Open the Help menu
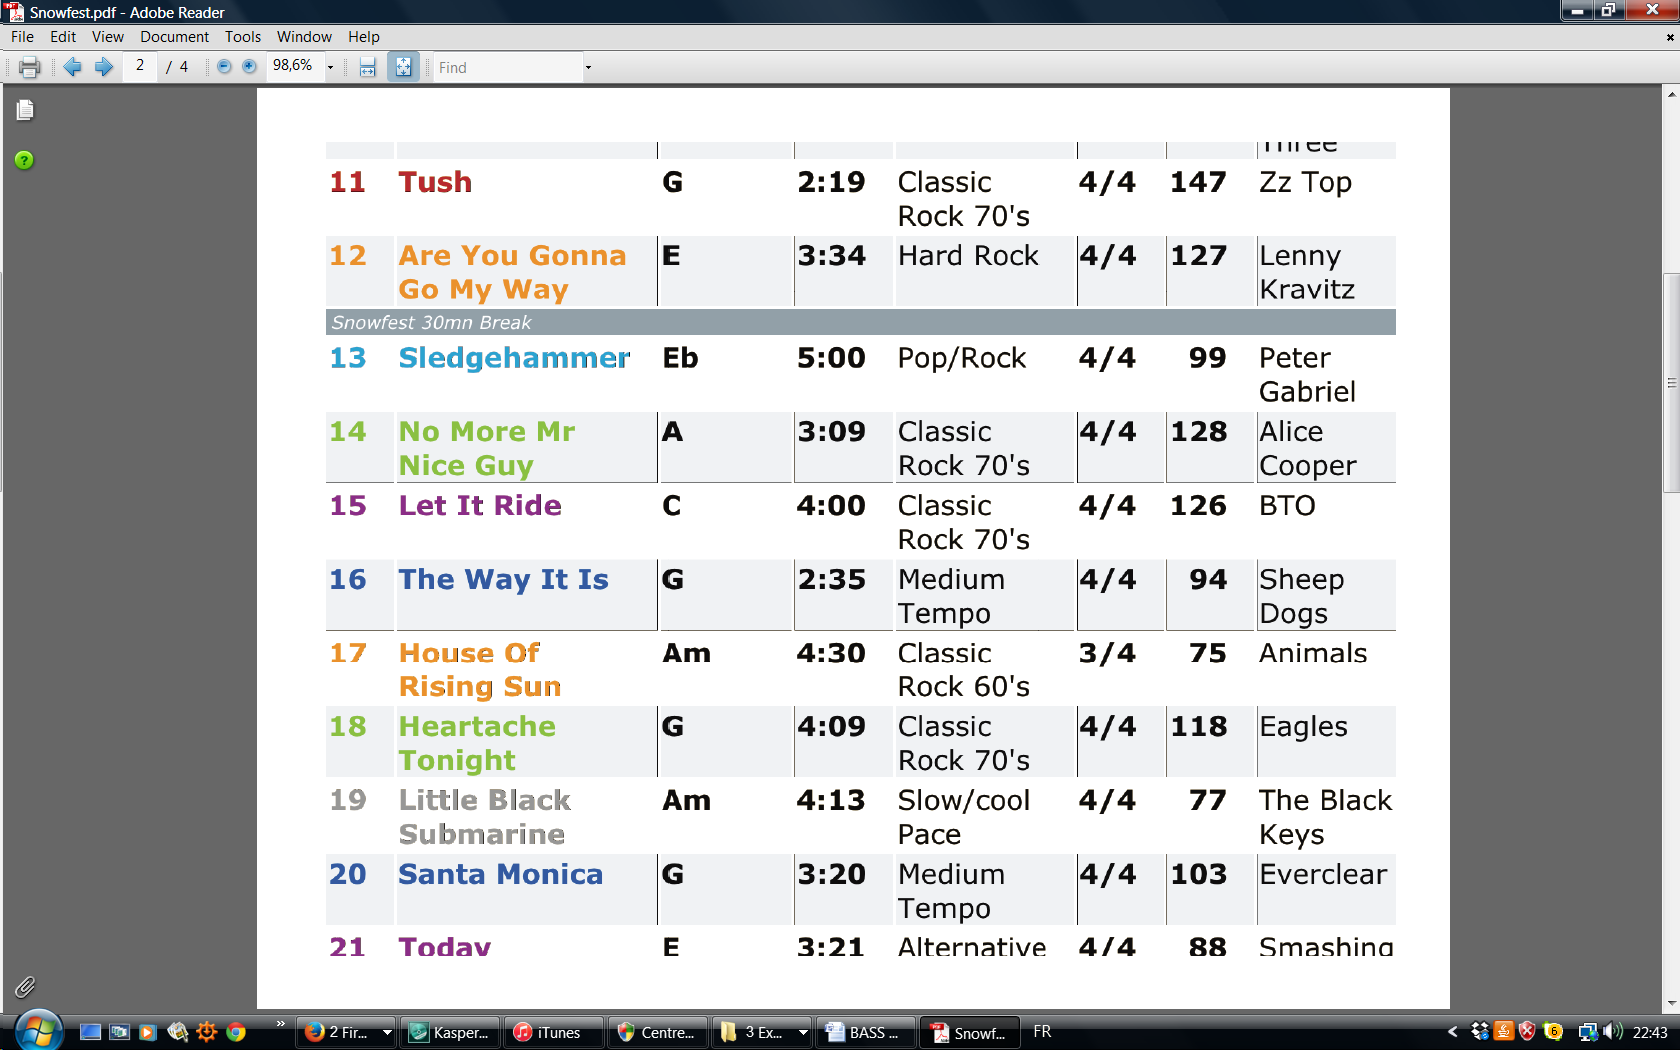This screenshot has width=1680, height=1050. (x=364, y=37)
